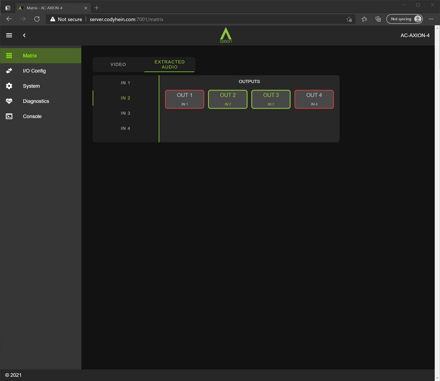Click the OUTPUTS heading text
The image size is (440, 381).
[x=249, y=81]
